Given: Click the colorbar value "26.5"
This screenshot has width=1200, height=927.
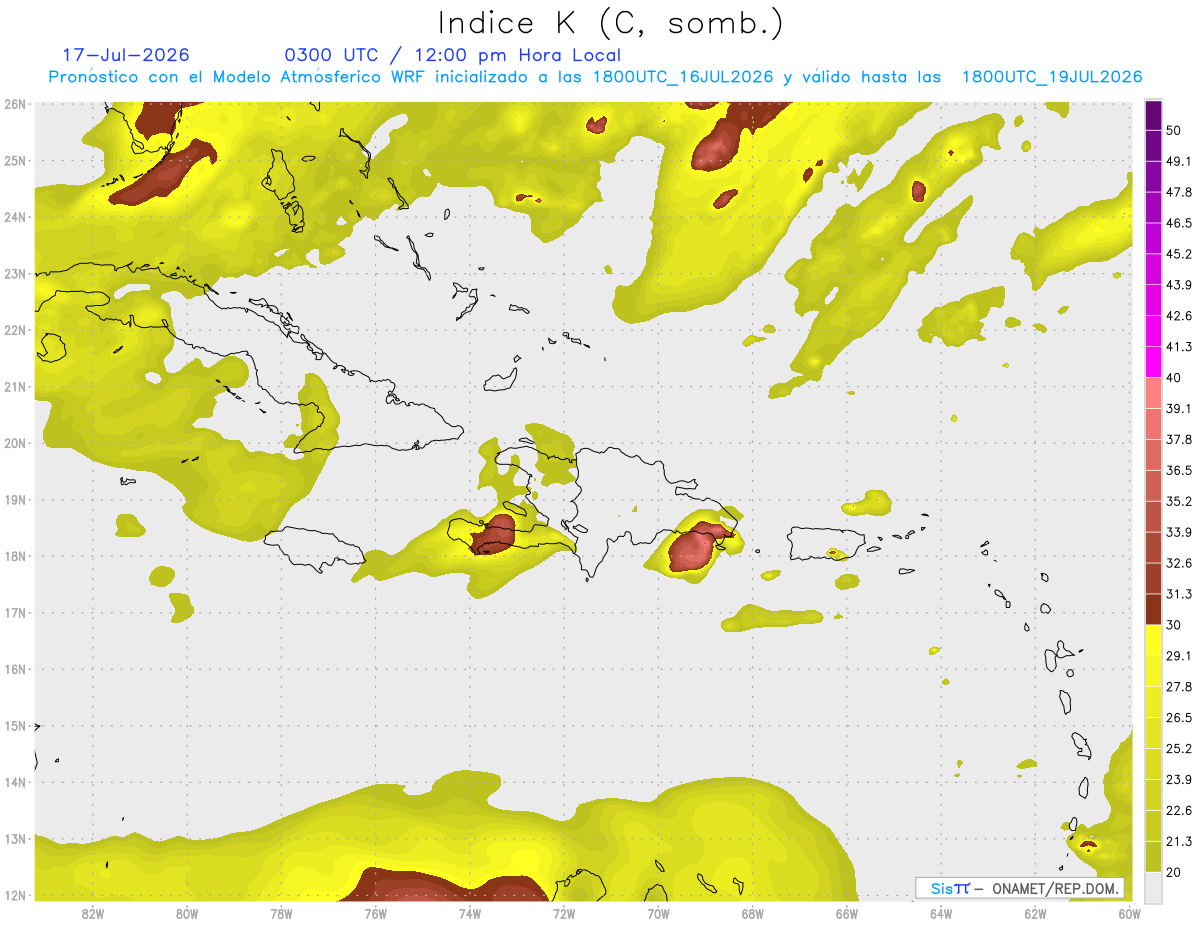Looking at the screenshot, I should click(1179, 718).
